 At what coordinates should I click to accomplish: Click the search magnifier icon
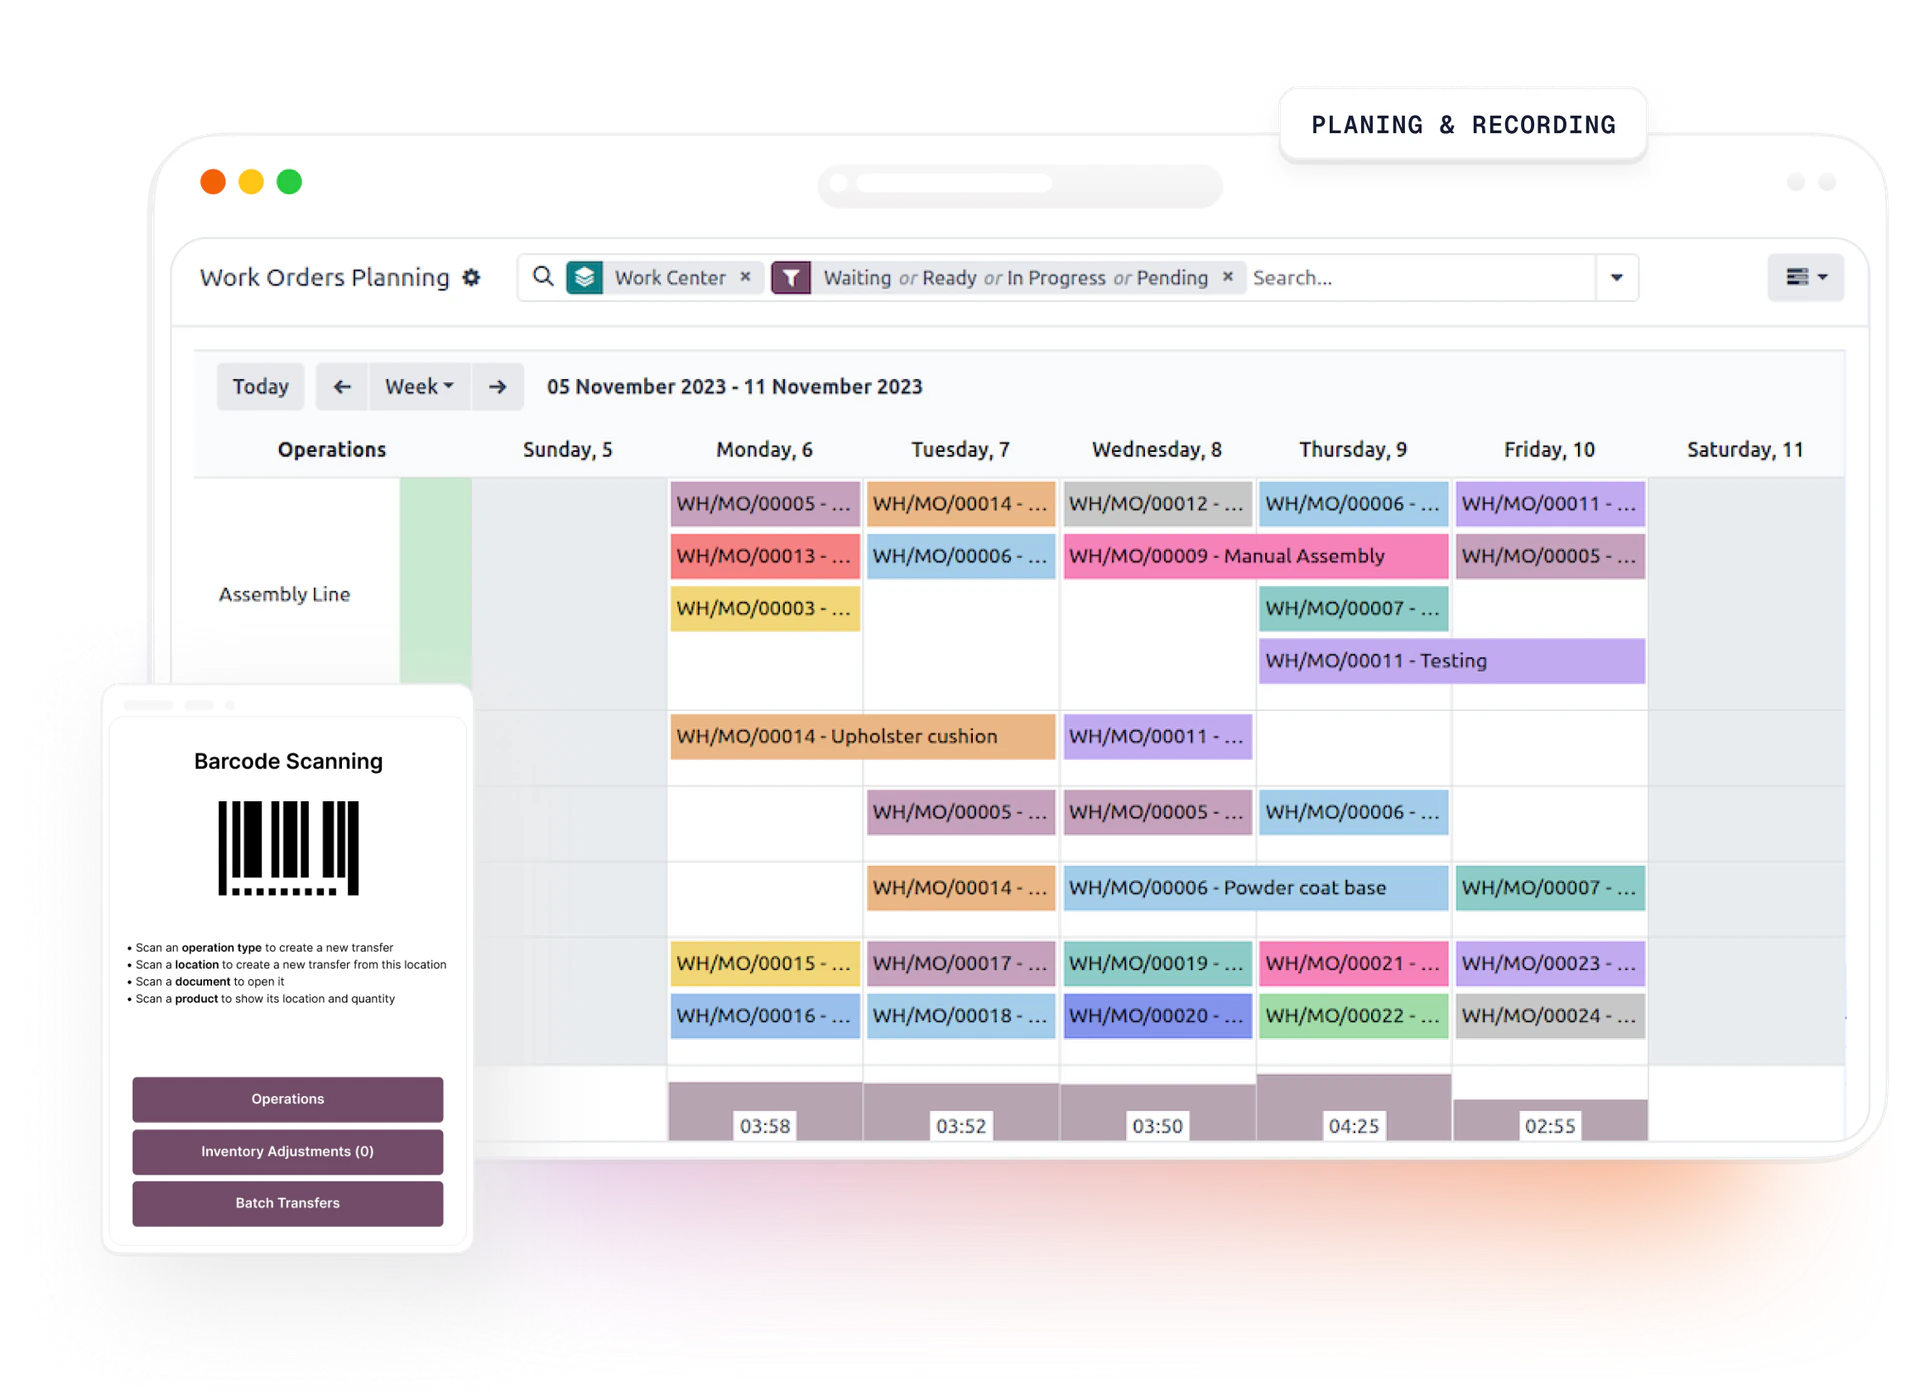tap(543, 277)
